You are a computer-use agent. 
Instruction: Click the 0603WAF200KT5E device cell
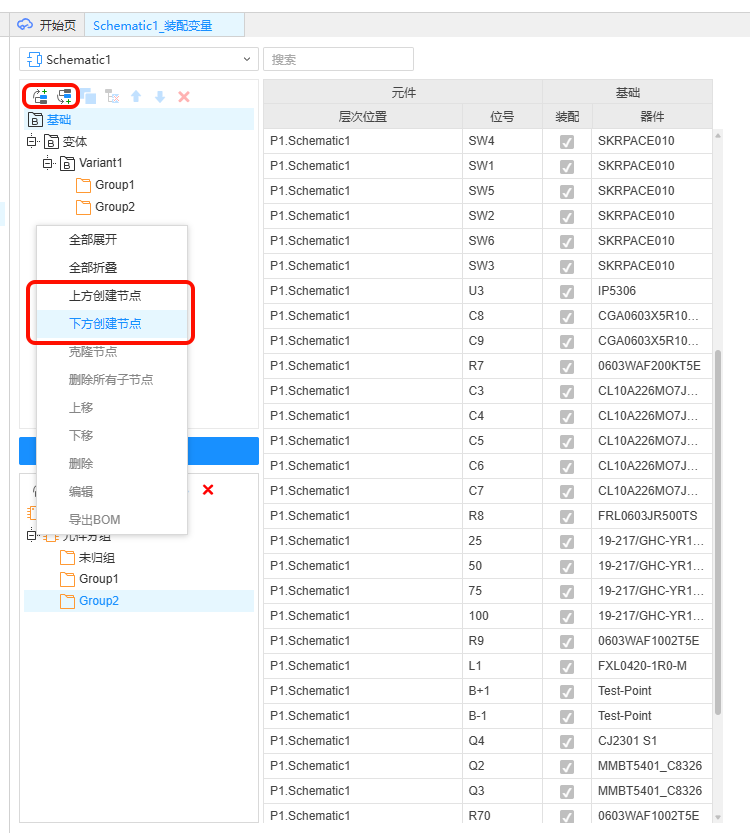(x=652, y=366)
